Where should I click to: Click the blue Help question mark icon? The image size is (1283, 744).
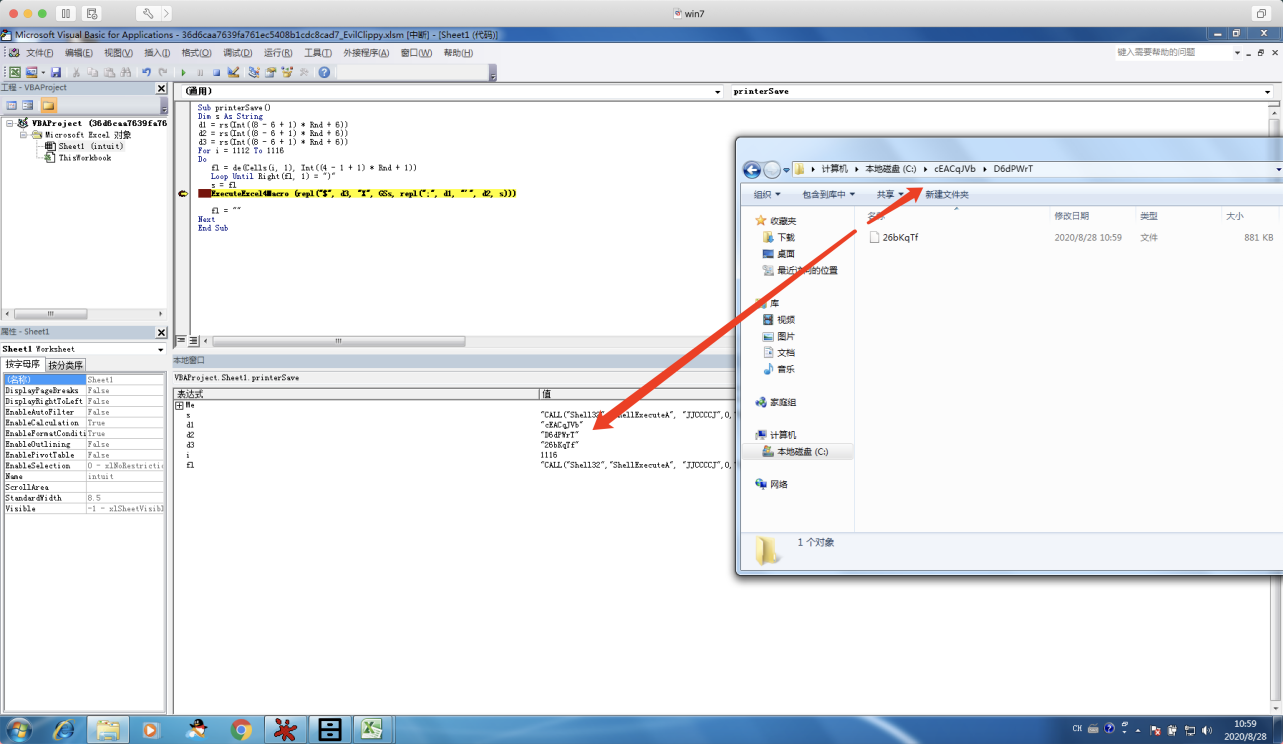(324, 72)
